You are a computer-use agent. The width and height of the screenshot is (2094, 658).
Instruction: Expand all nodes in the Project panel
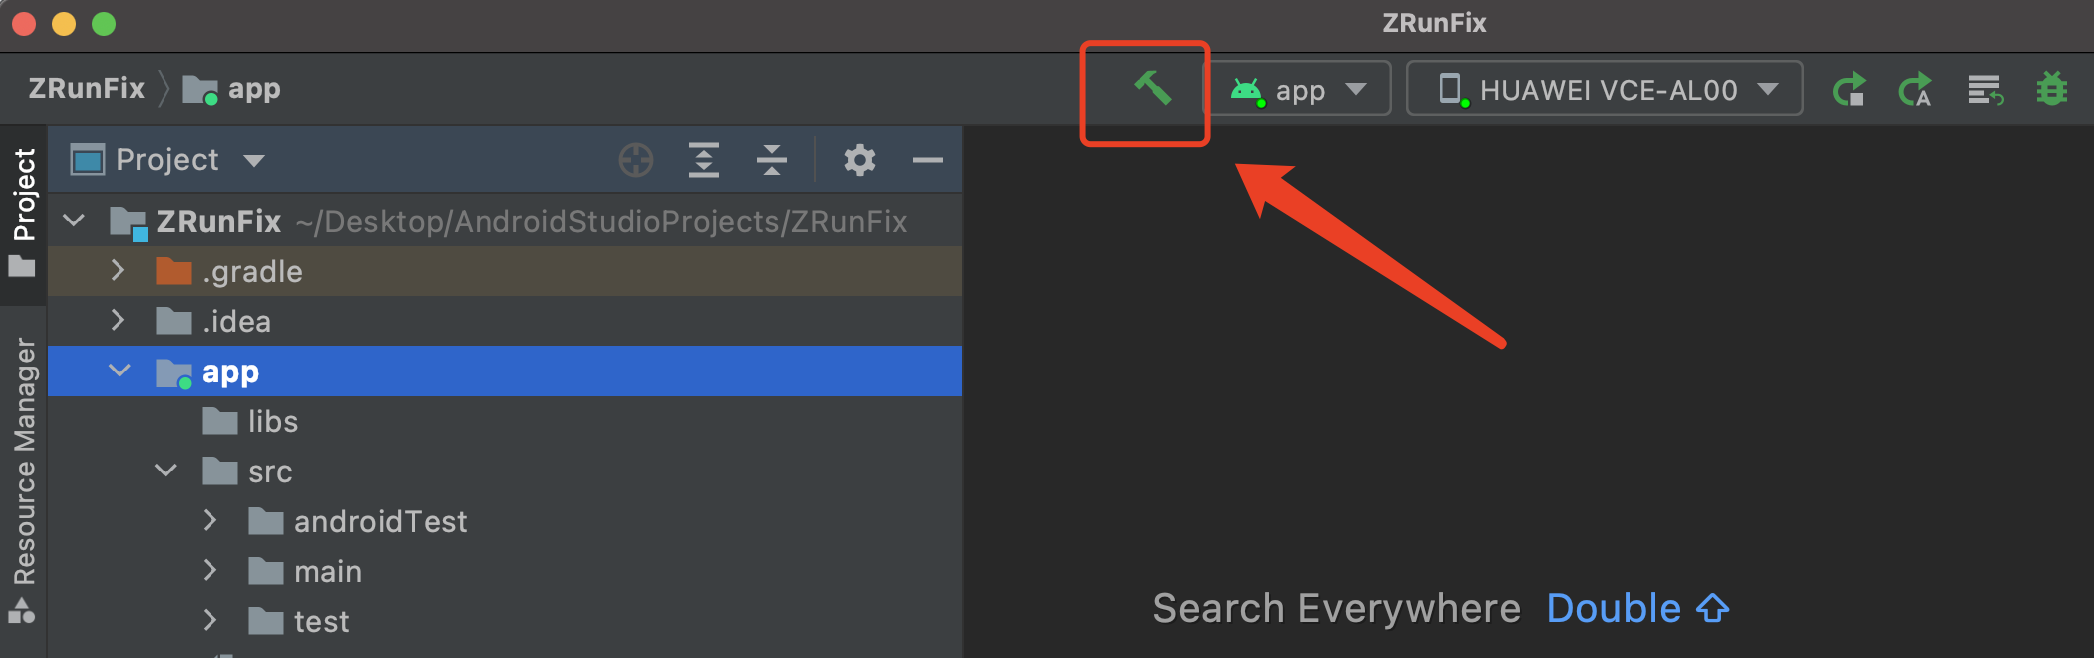click(703, 160)
